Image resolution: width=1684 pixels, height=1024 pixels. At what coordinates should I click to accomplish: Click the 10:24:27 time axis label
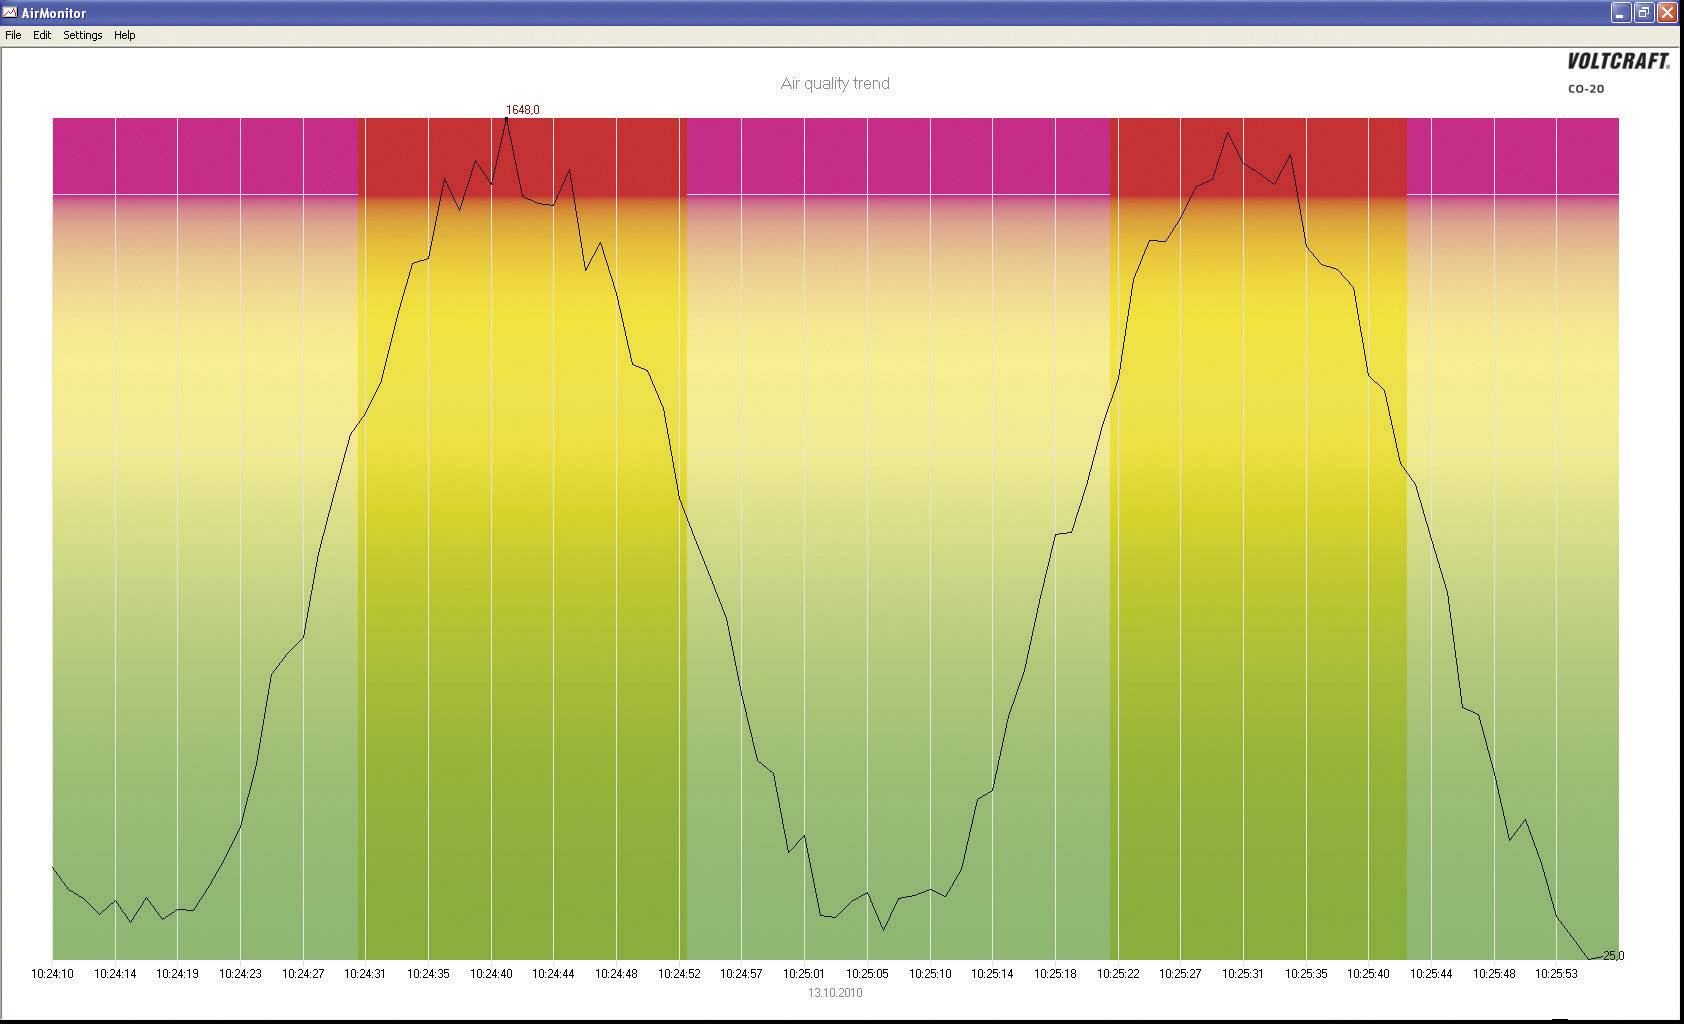[x=303, y=974]
